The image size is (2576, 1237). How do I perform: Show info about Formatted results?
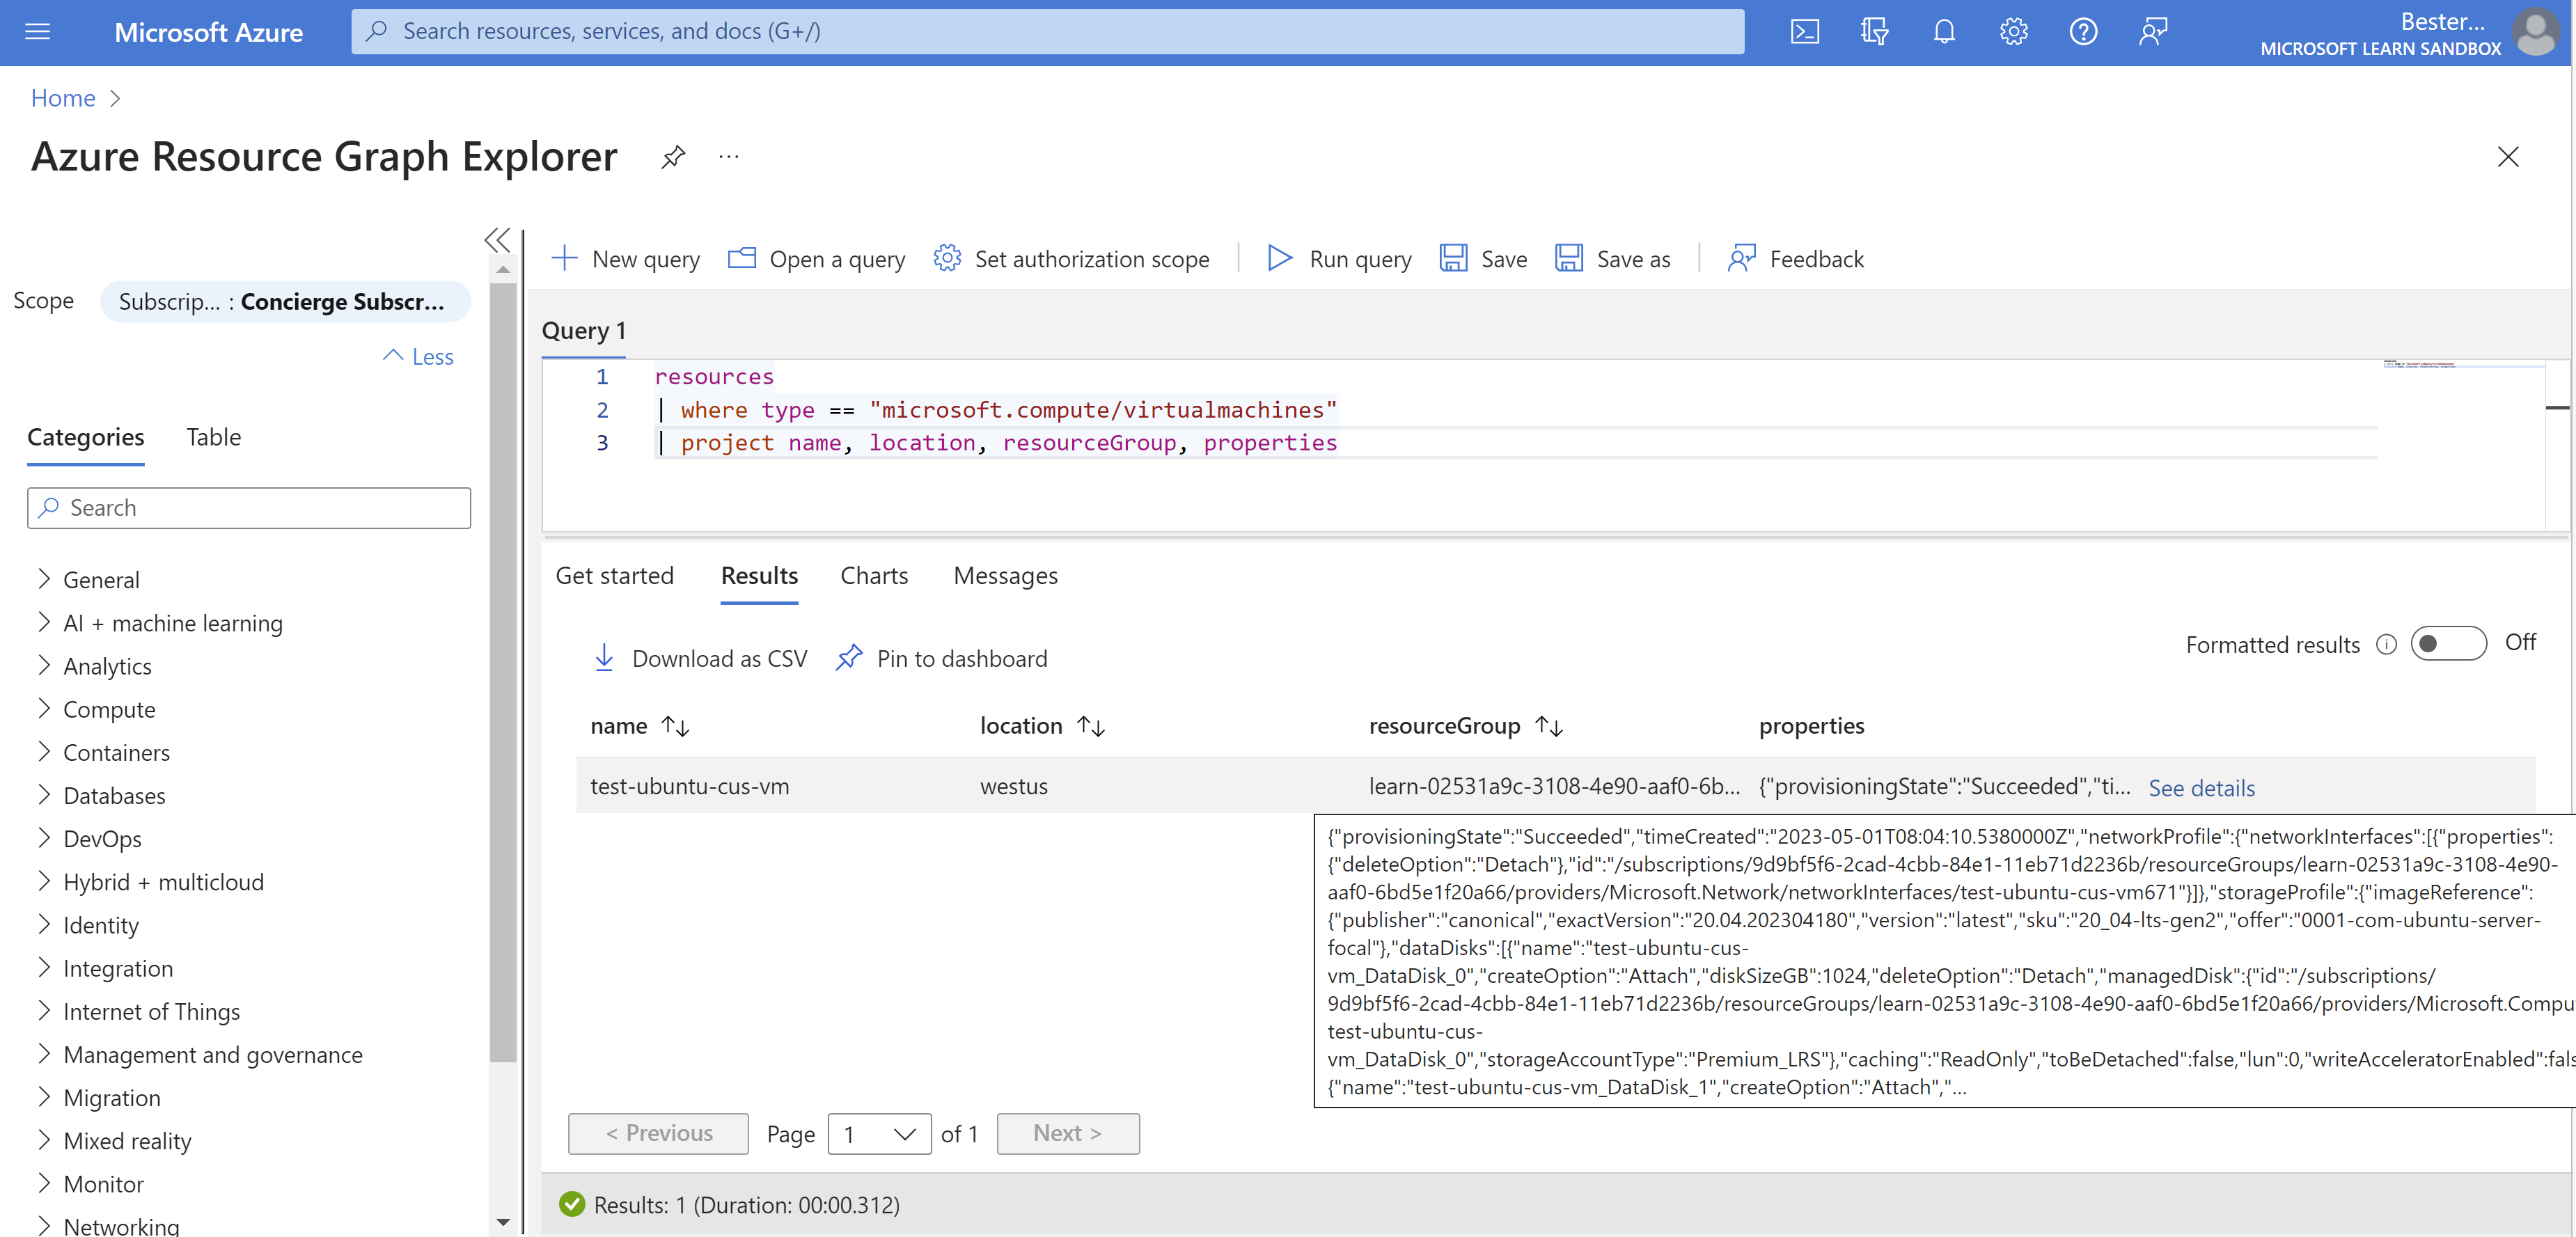(2386, 645)
